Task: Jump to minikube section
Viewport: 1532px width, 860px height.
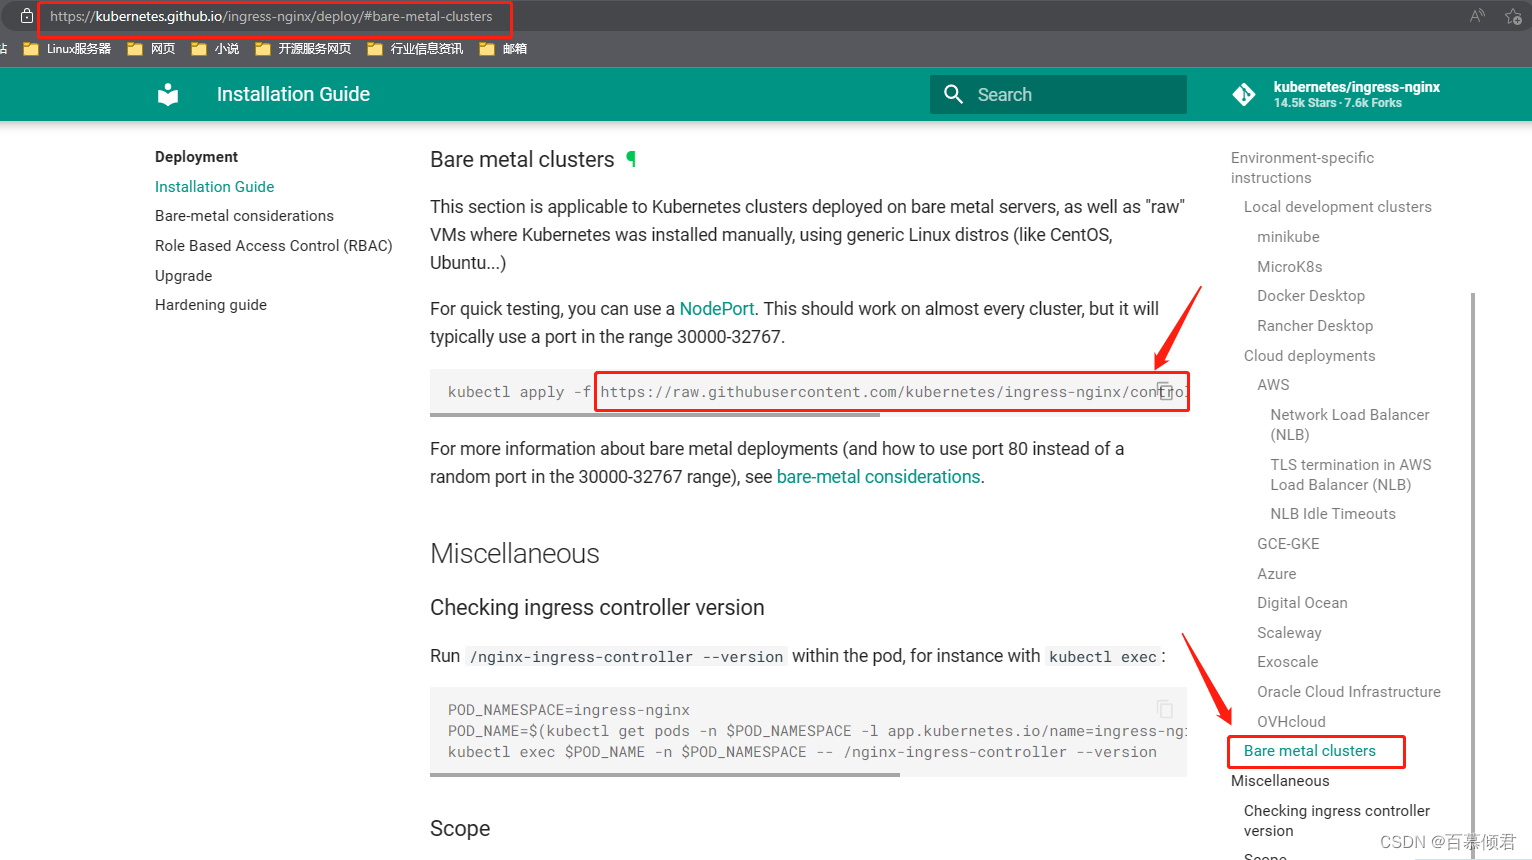Action: tap(1288, 237)
